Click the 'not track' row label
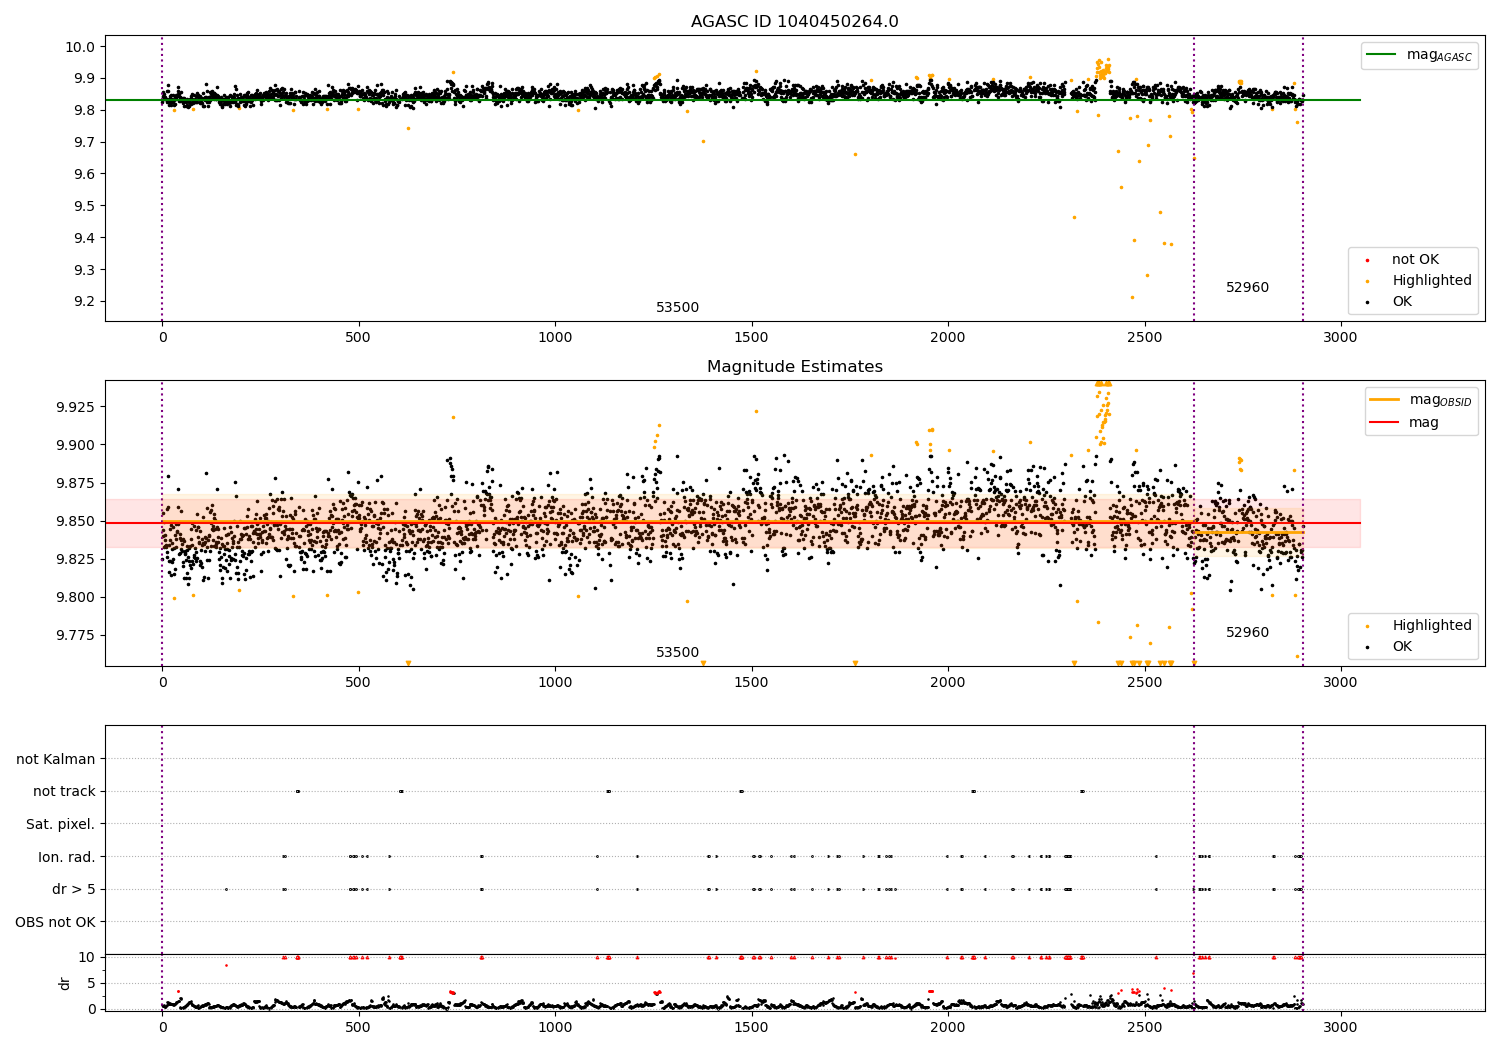The image size is (1500, 1050). tap(64, 791)
